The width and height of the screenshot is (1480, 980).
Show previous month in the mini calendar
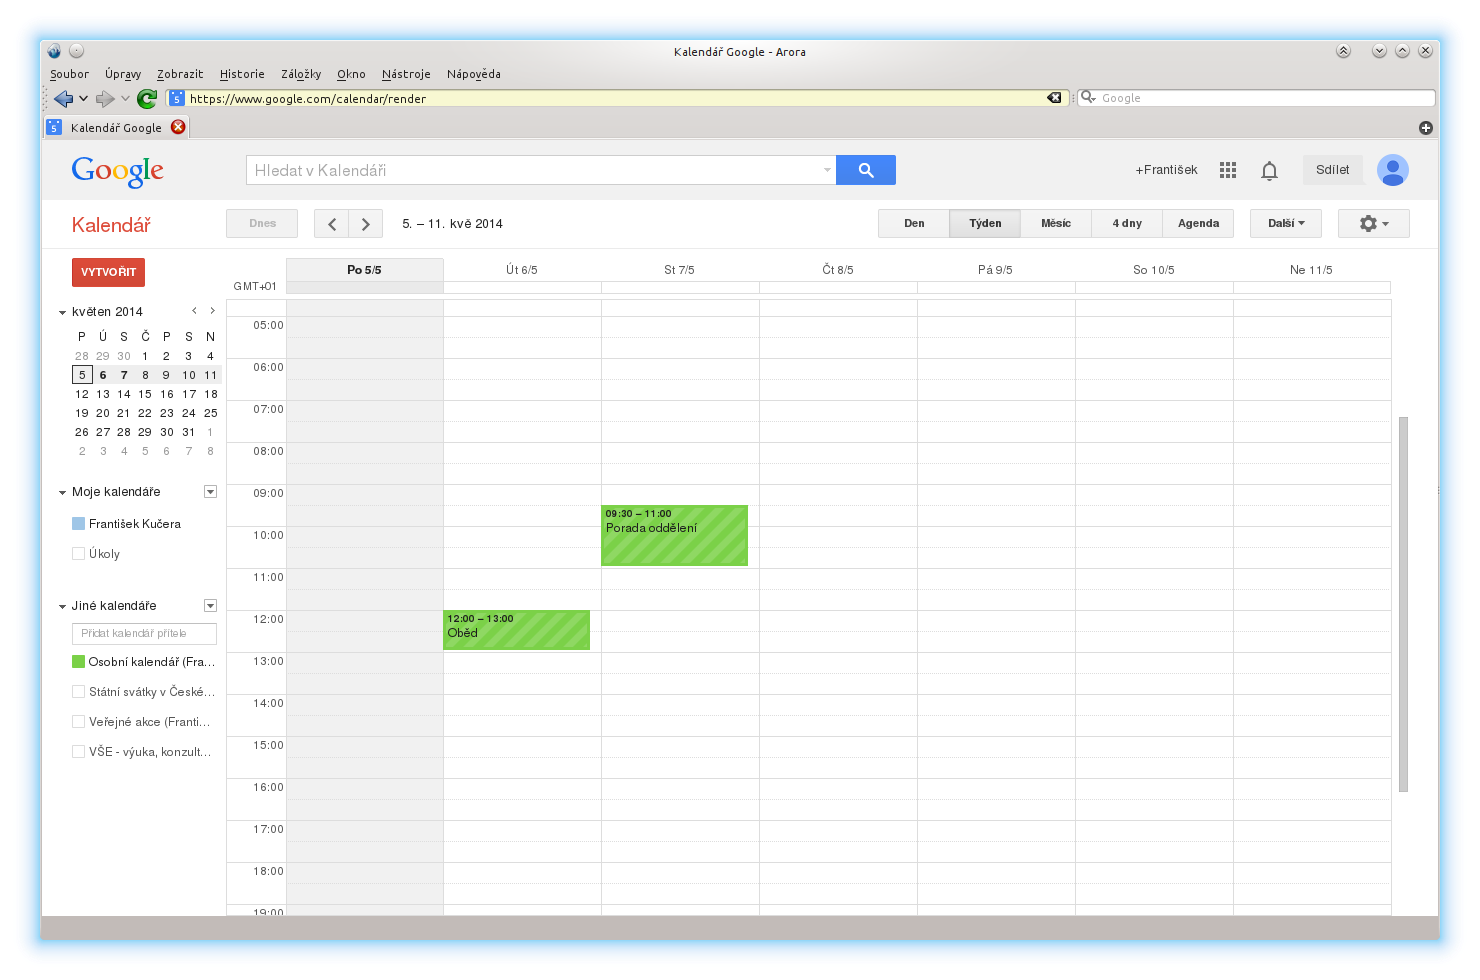click(194, 311)
